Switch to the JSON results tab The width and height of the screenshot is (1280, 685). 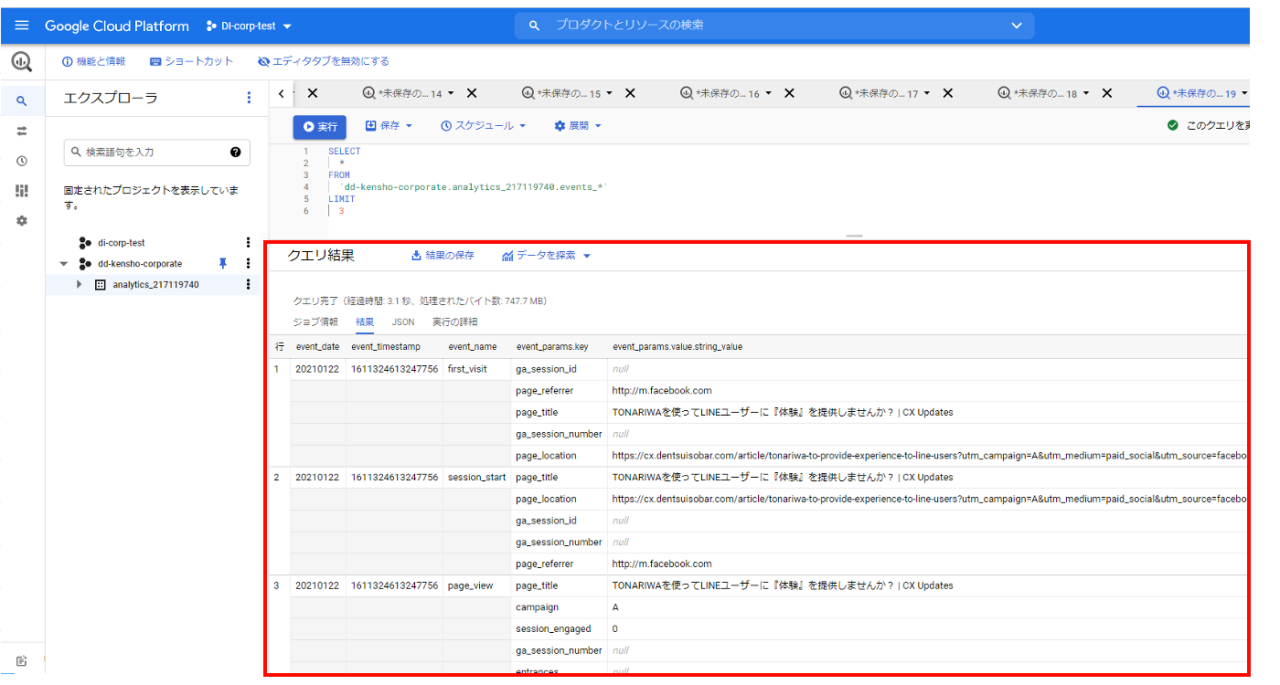[x=403, y=322]
